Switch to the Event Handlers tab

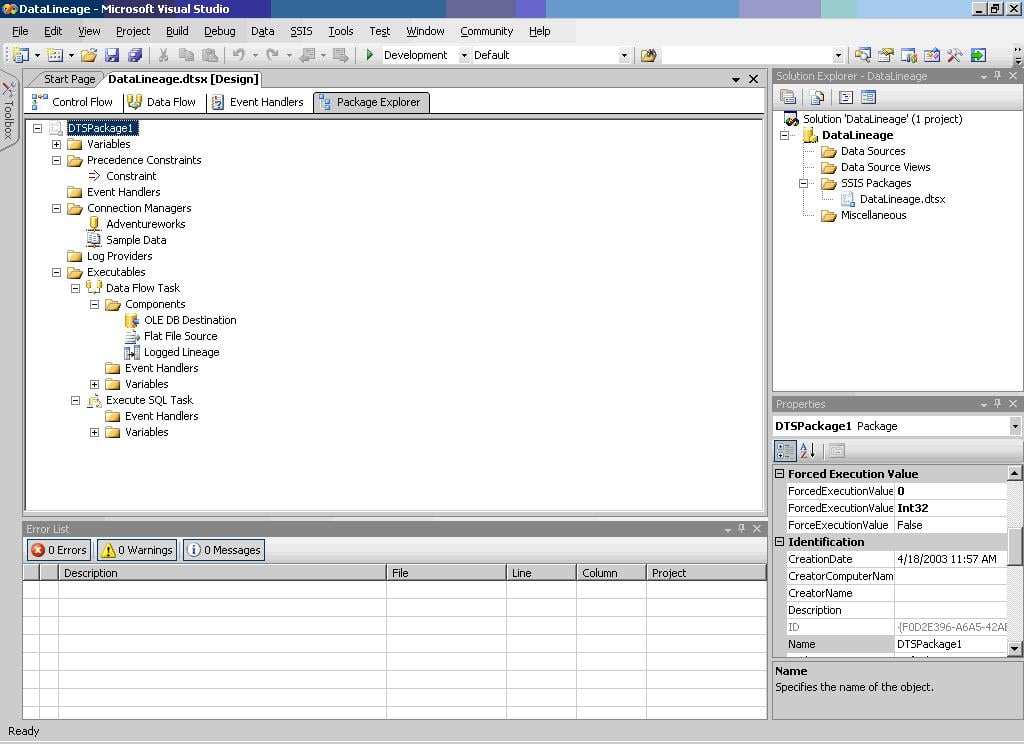258,102
